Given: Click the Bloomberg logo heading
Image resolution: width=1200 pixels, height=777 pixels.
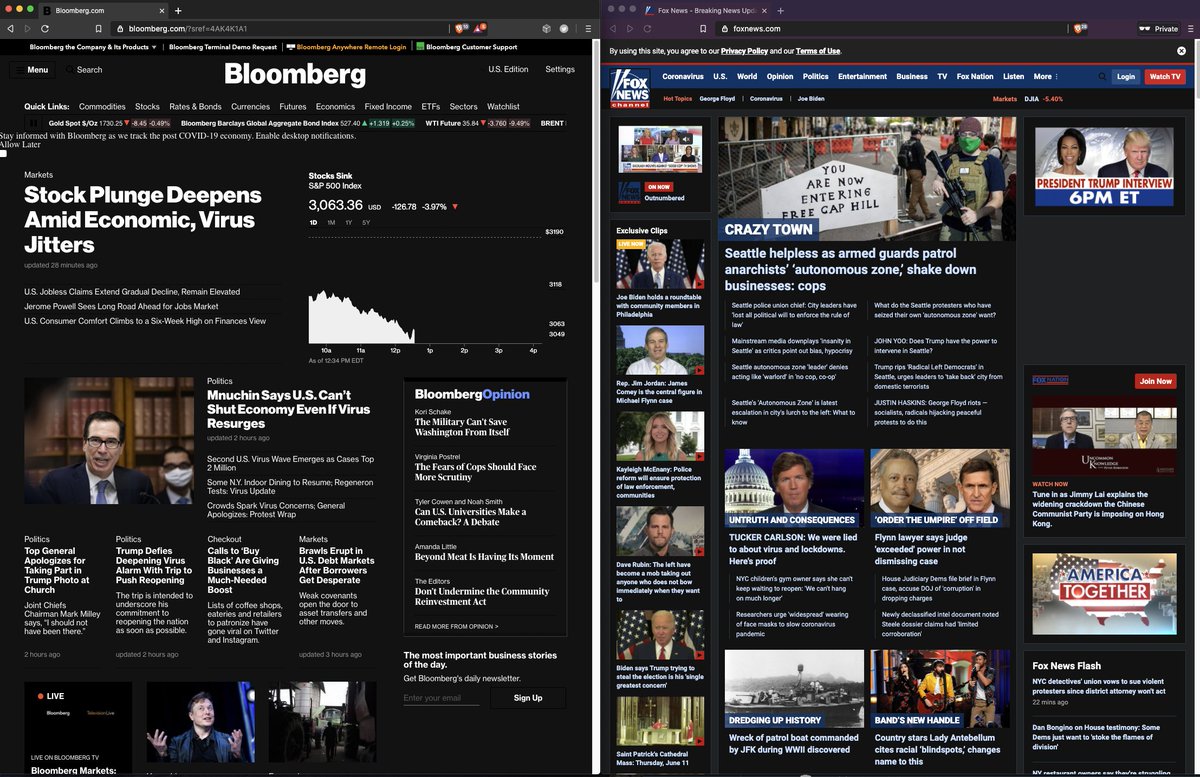Looking at the screenshot, I should pyautogui.click(x=295, y=74).
